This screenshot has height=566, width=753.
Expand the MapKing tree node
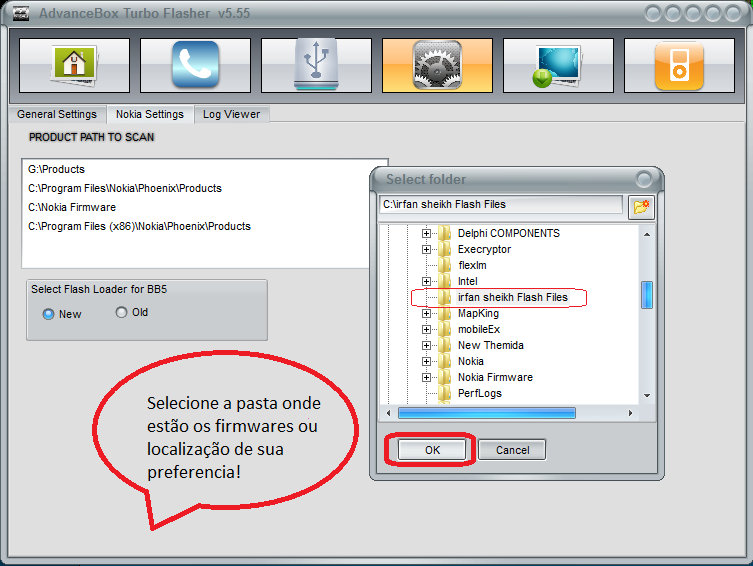[426, 313]
